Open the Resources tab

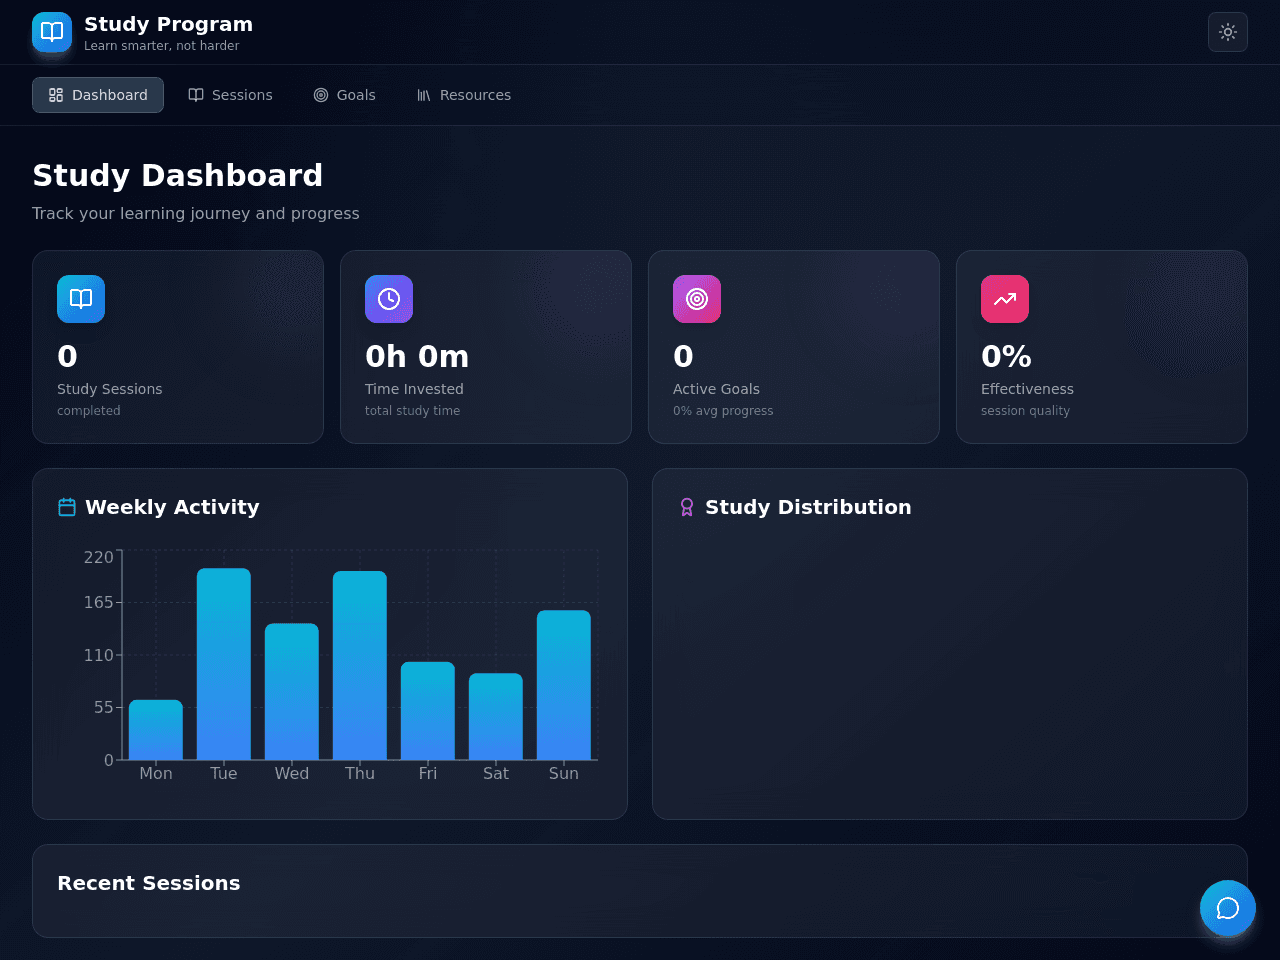(464, 95)
